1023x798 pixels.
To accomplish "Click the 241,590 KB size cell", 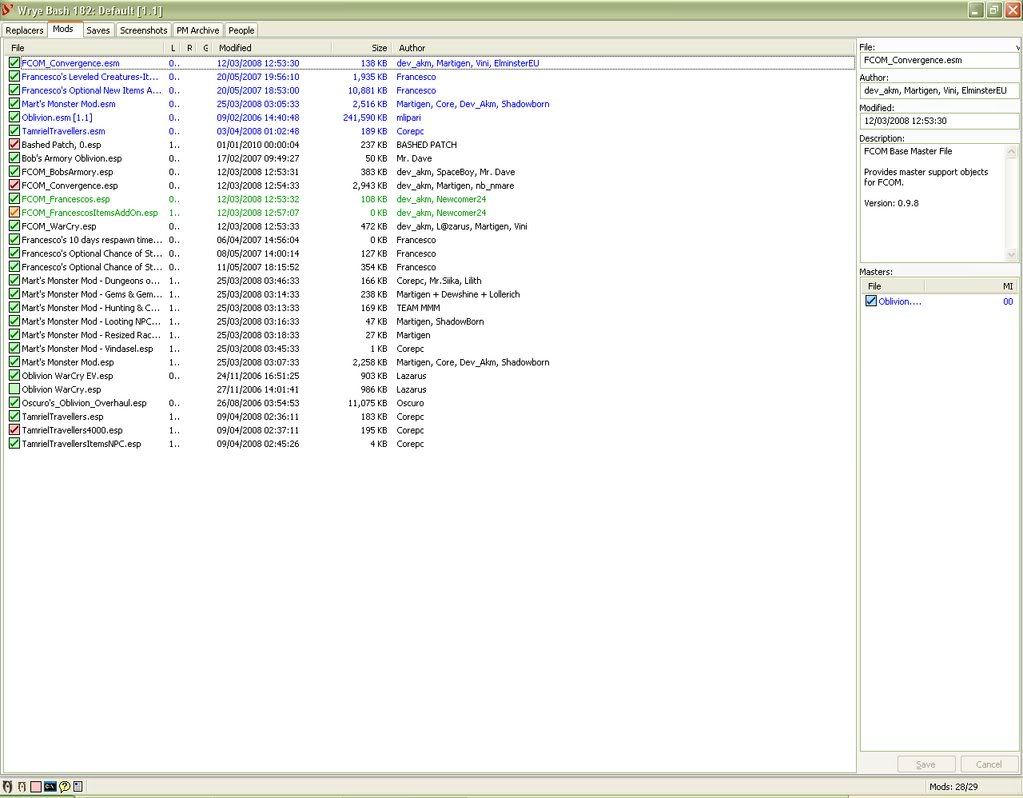I will point(365,117).
